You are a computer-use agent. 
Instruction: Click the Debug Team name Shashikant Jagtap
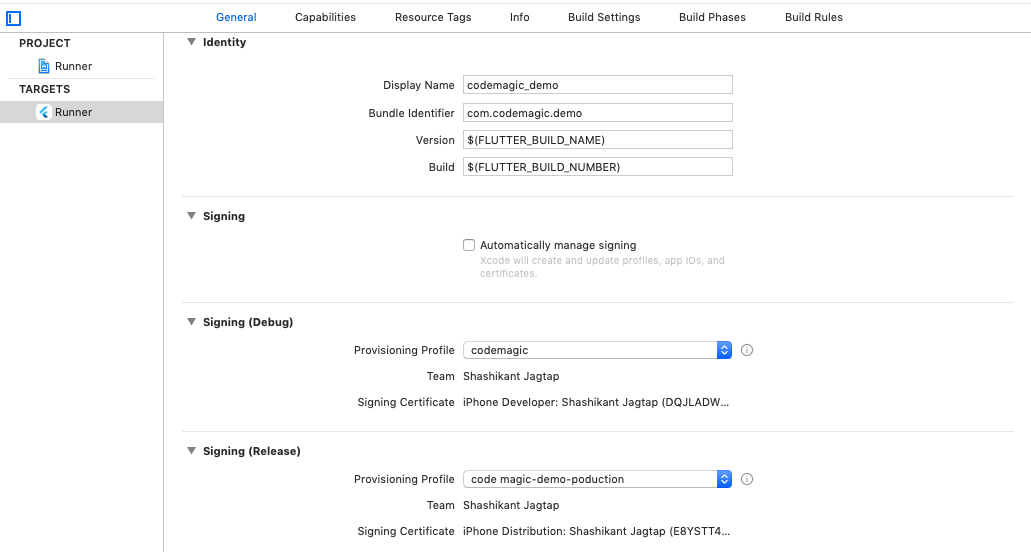[x=511, y=377]
